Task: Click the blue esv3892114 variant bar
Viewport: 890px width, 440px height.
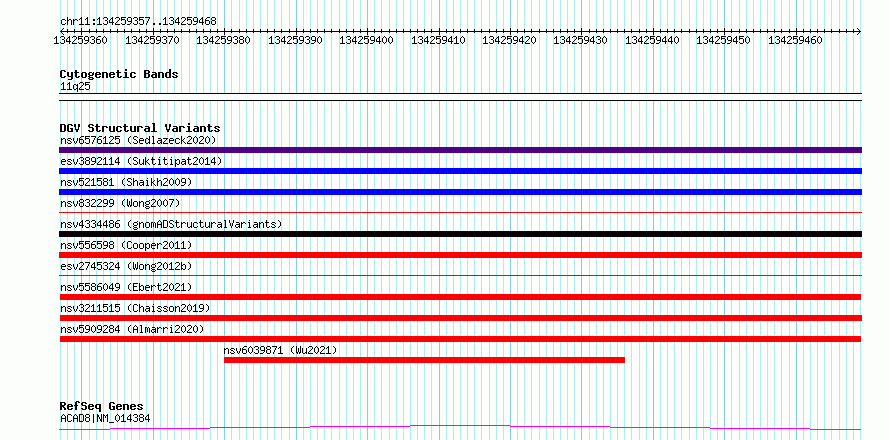Action: point(460,171)
